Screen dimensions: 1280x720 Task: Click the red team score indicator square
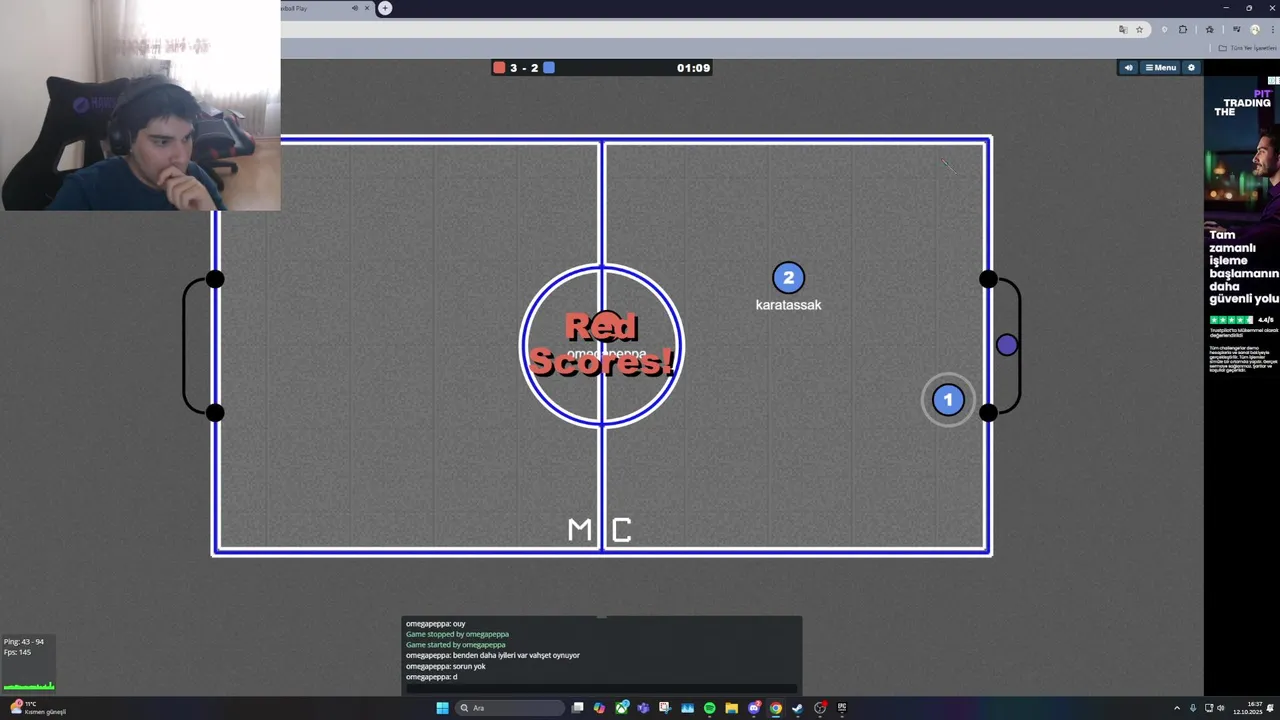499,68
